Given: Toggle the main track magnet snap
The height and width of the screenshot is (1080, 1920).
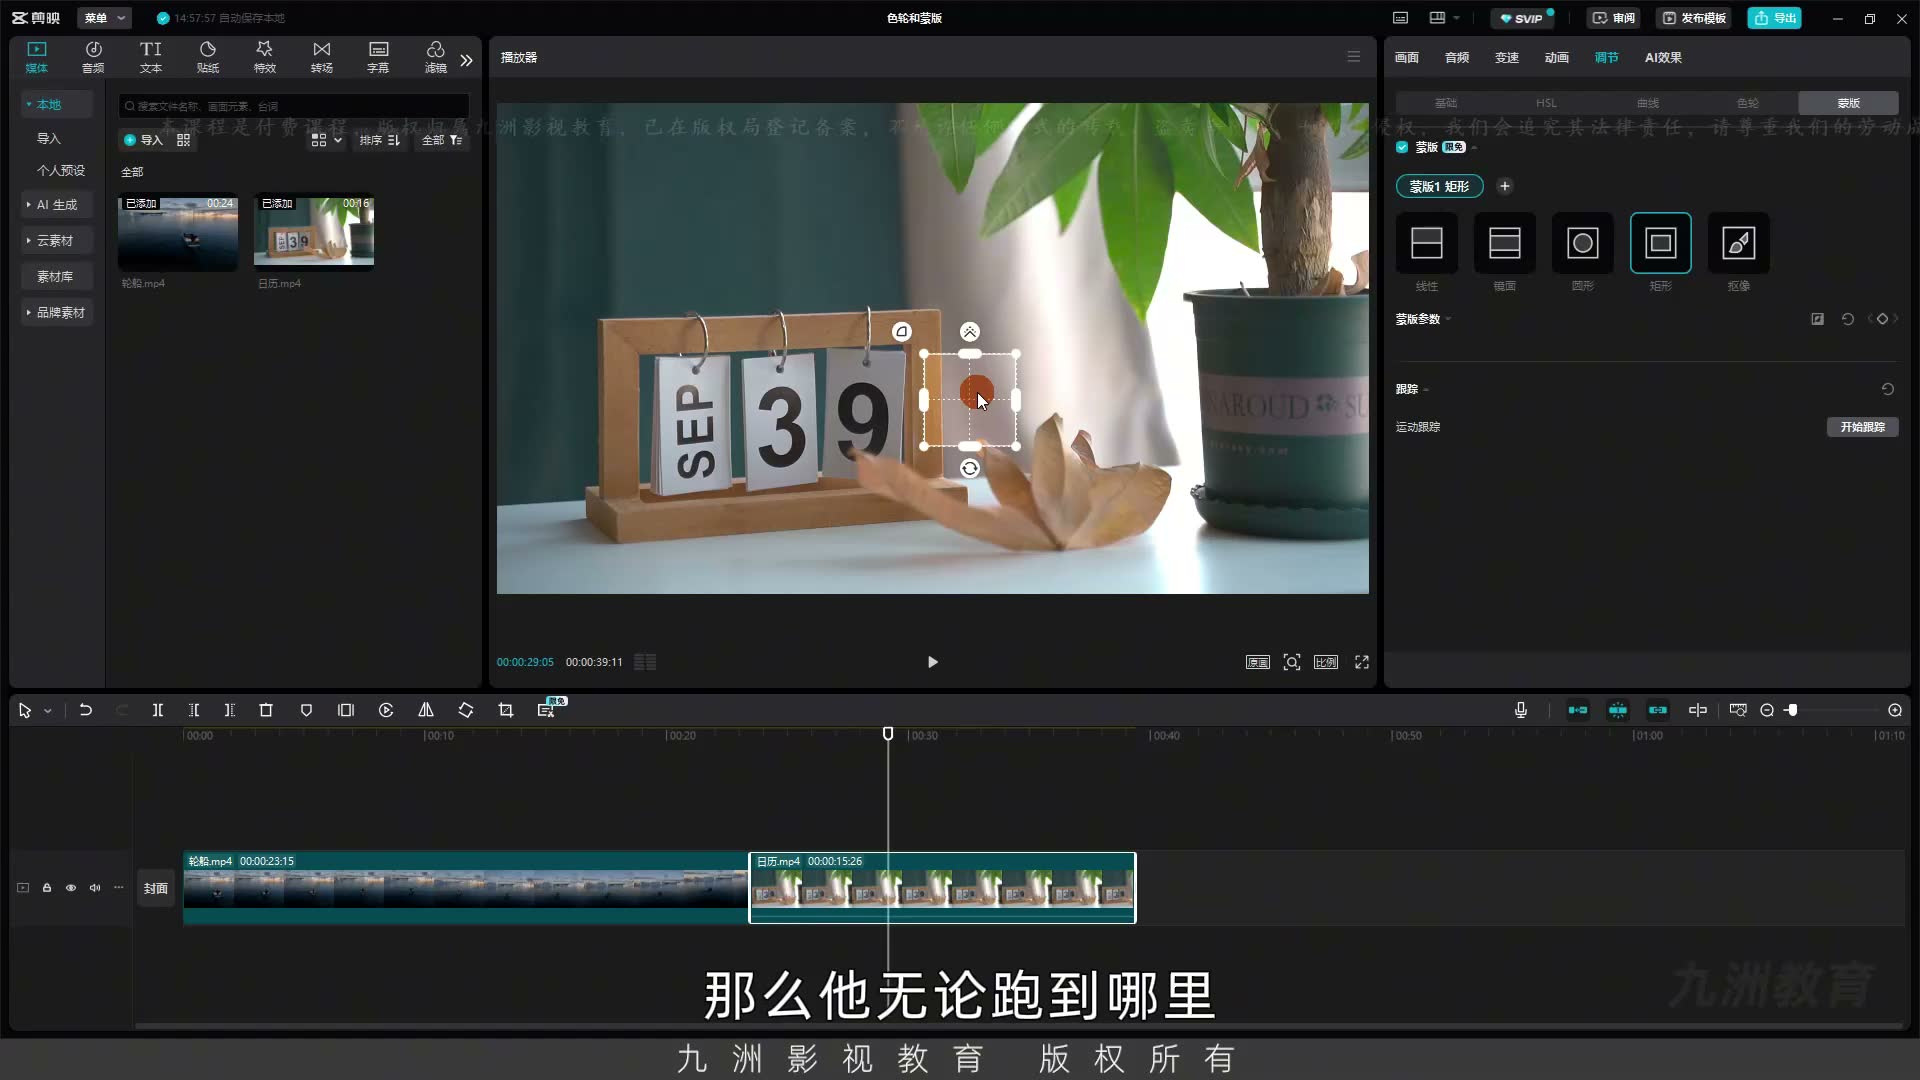Looking at the screenshot, I should click(x=1578, y=710).
